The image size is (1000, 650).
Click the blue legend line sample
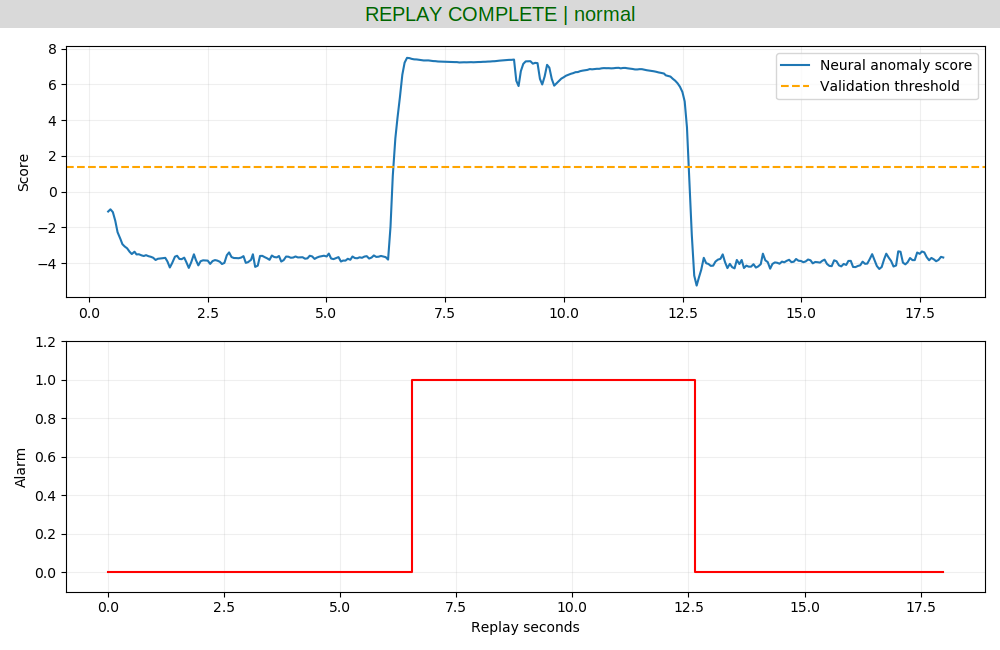click(x=795, y=65)
